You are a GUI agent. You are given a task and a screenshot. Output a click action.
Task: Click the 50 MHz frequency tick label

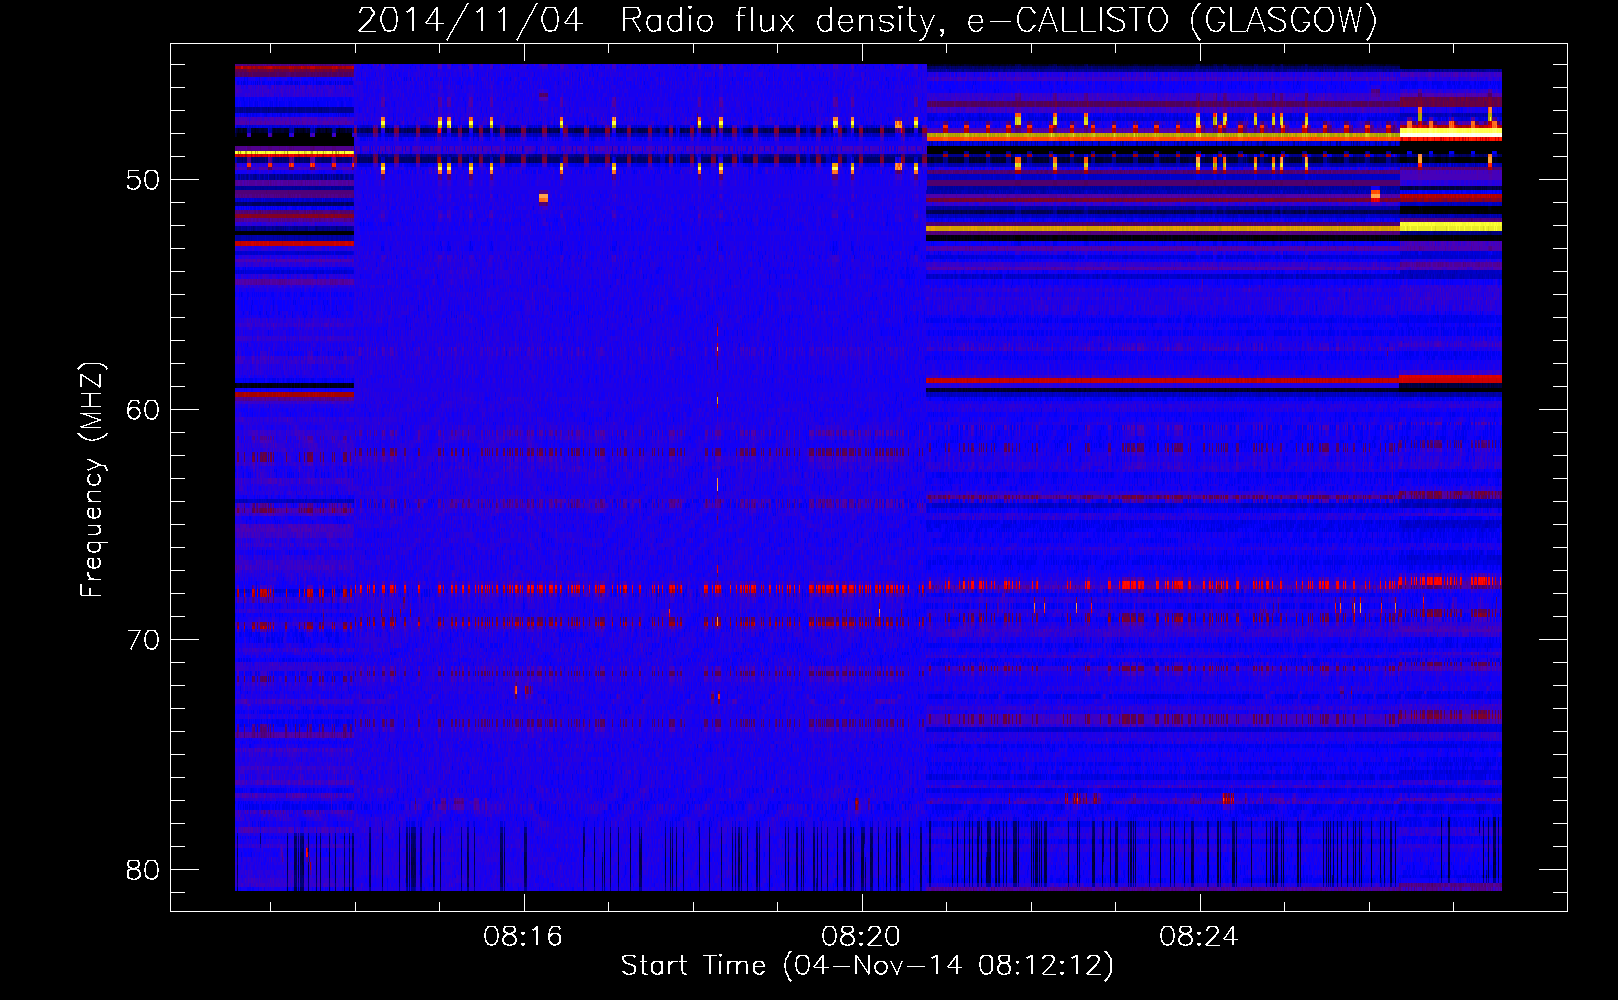pos(143,180)
